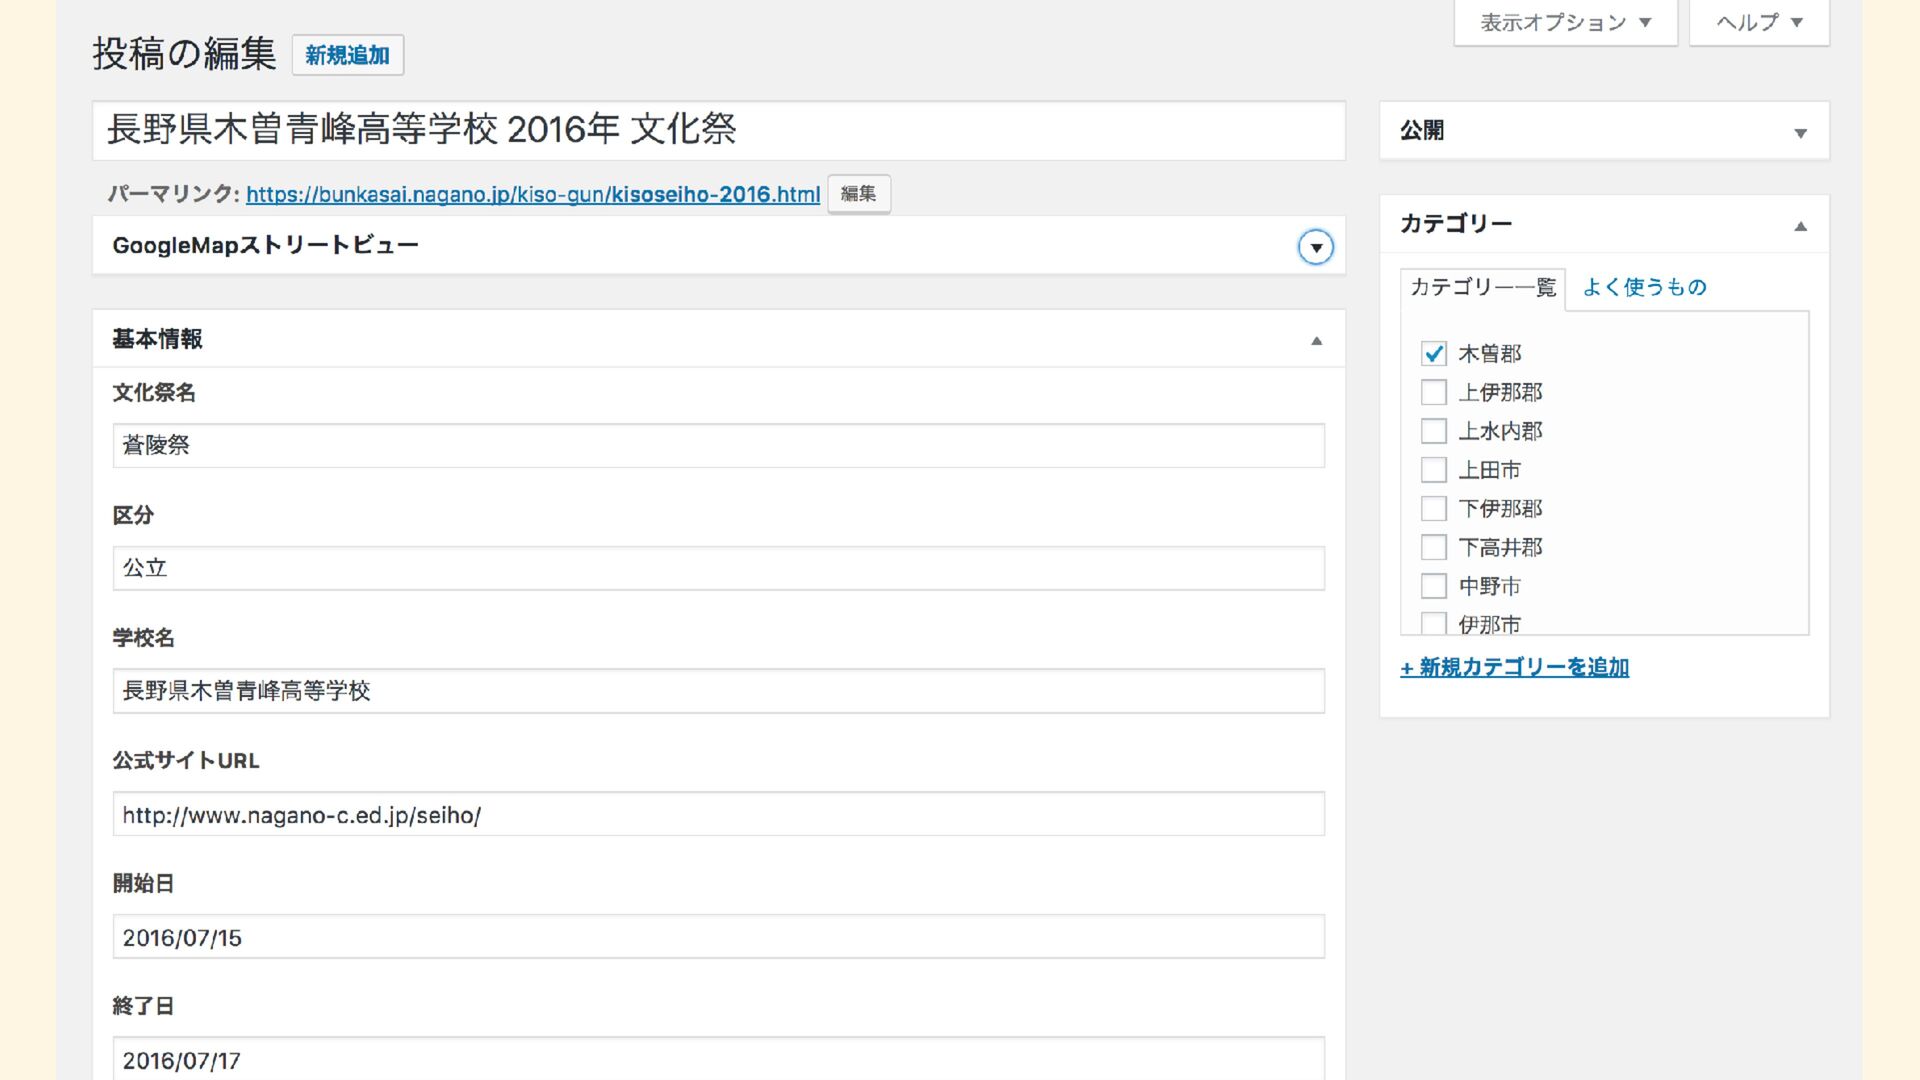Expand the 公開 panel
Screen dimensions: 1920x1080
(1800, 133)
